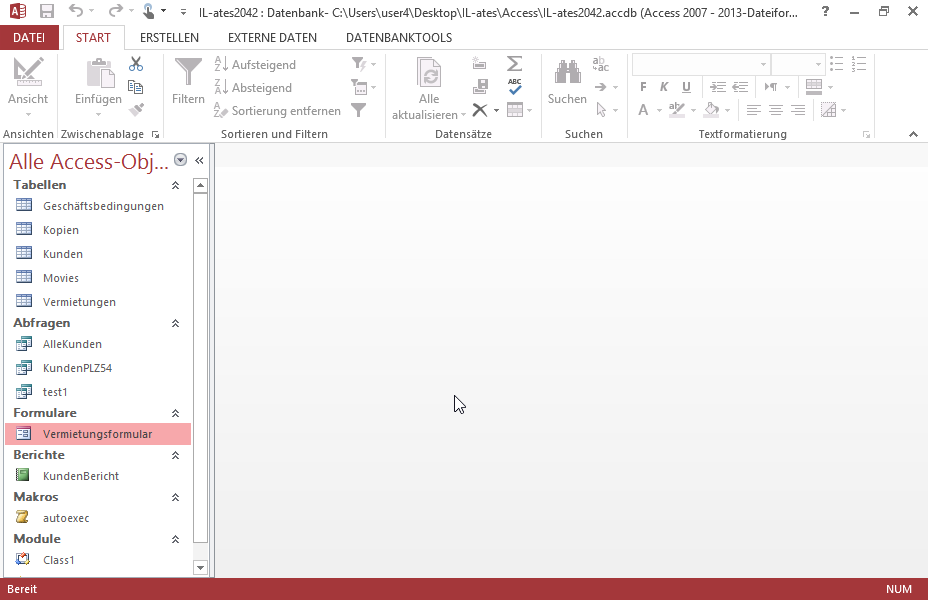Select the Movies table
928x600 pixels.
98,278
